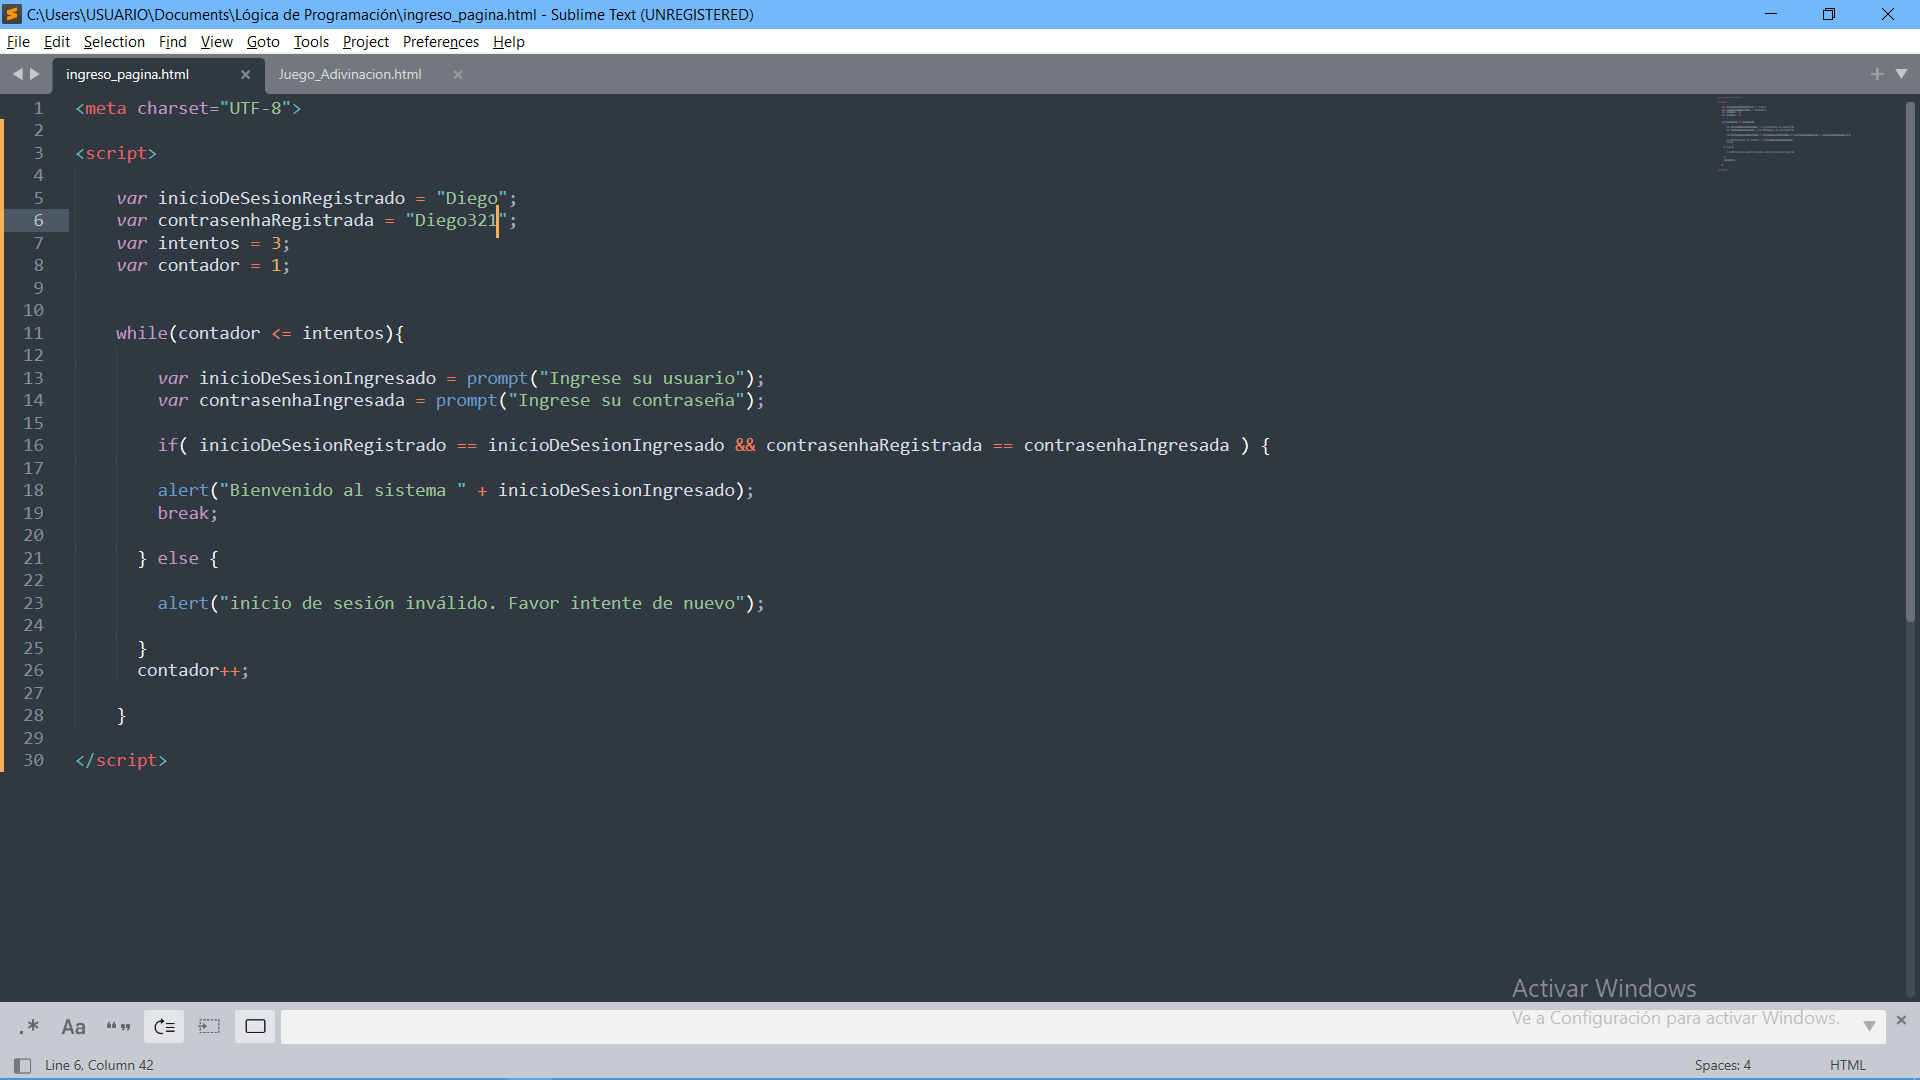Select the font size icon in bottom bar
Viewport: 1920px width, 1080px height.
click(73, 1026)
